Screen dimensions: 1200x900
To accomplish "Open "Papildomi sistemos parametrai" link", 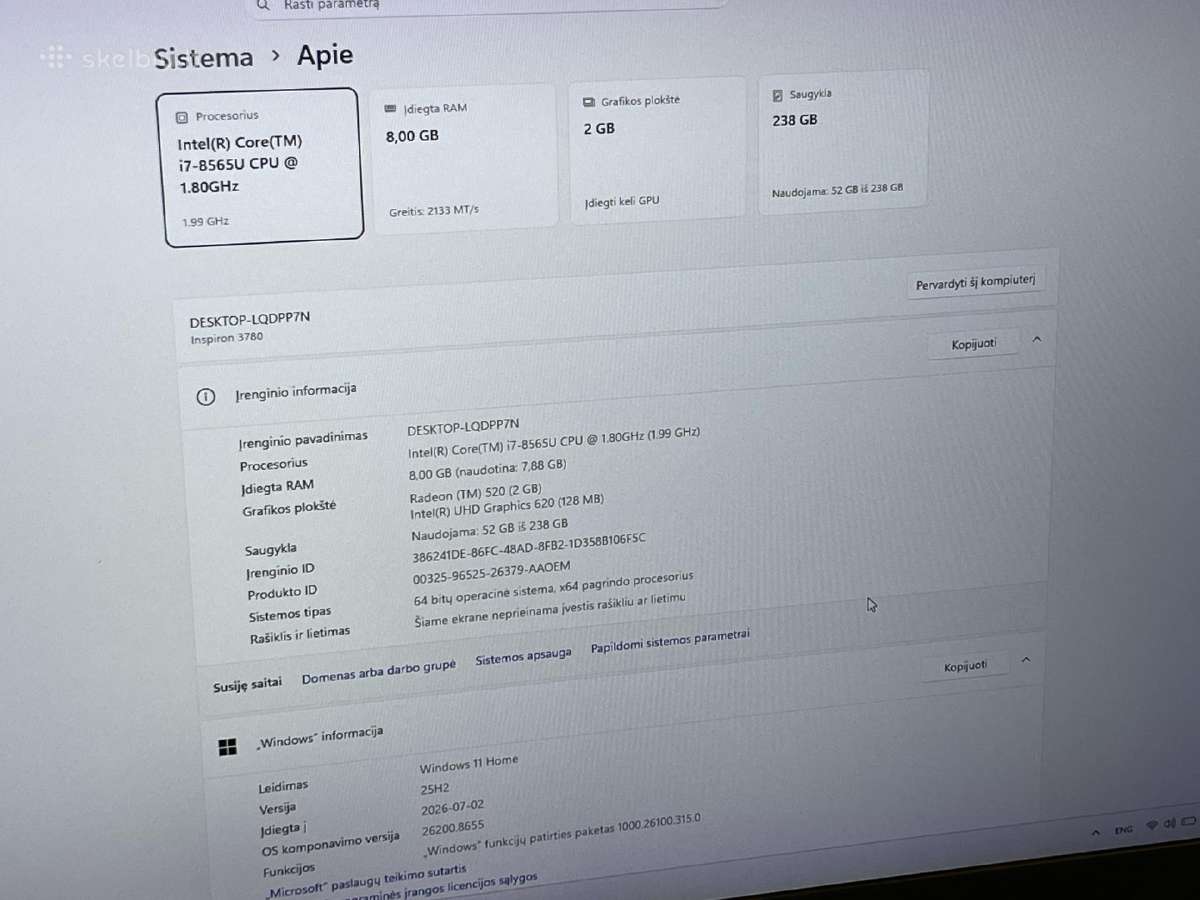I will coord(670,642).
